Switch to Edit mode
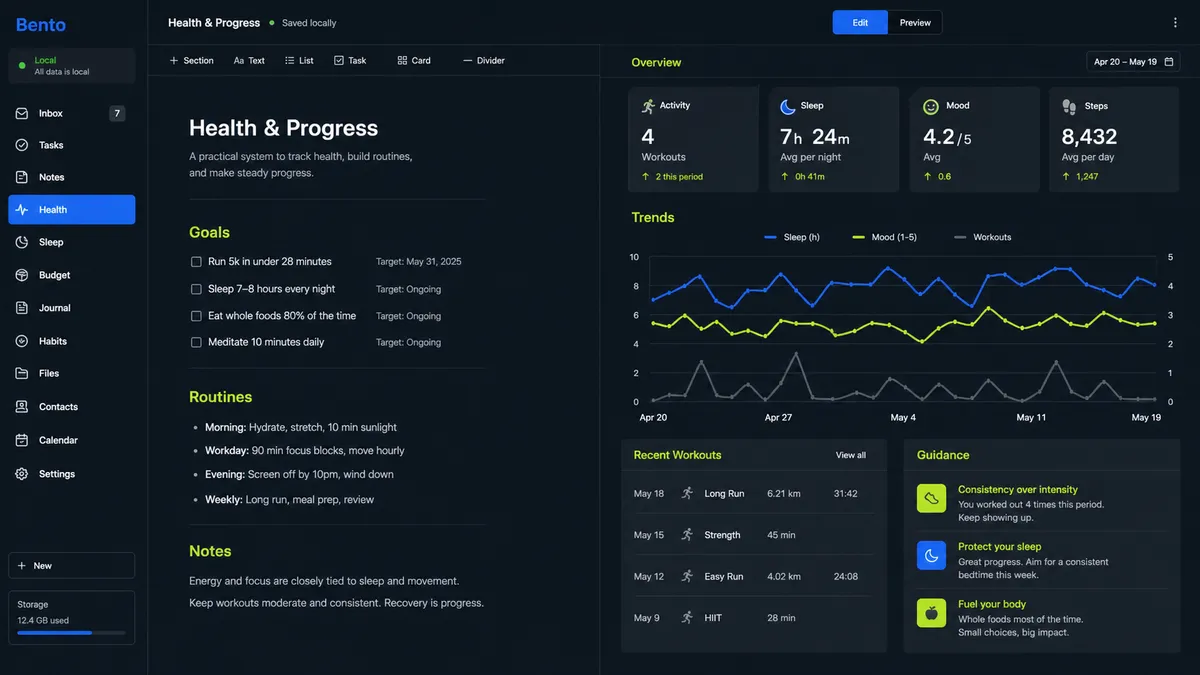 point(860,22)
